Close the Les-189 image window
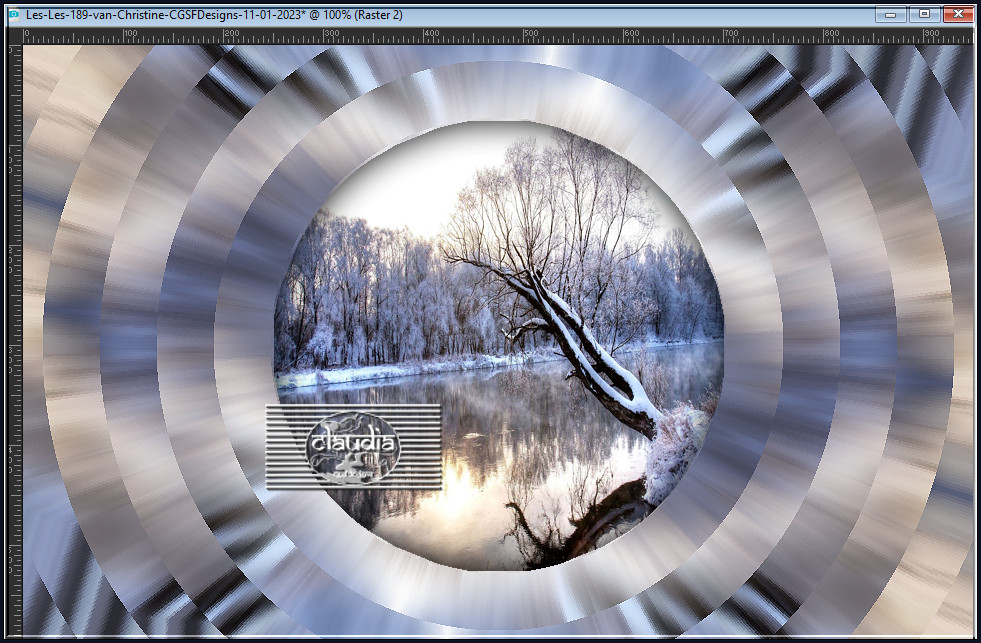Image resolution: width=981 pixels, height=643 pixels. coord(958,14)
